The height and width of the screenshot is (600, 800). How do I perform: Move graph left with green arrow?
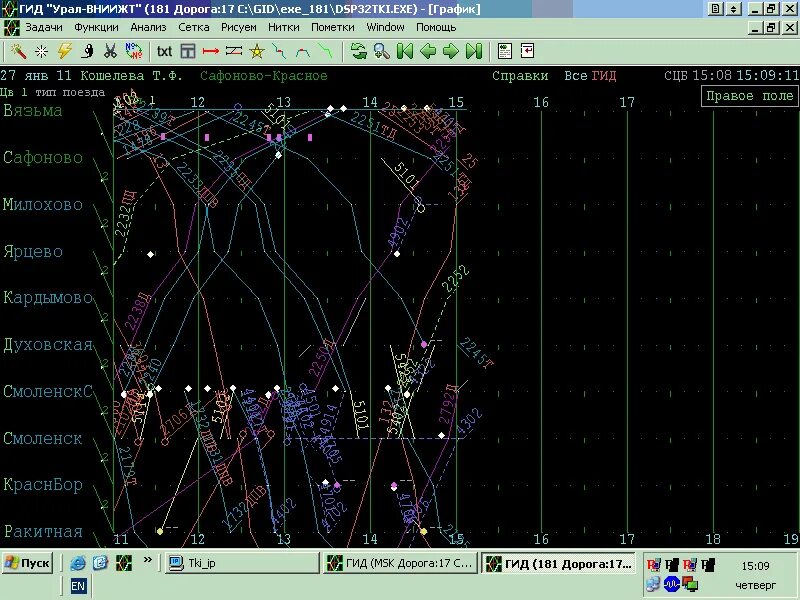pos(428,51)
